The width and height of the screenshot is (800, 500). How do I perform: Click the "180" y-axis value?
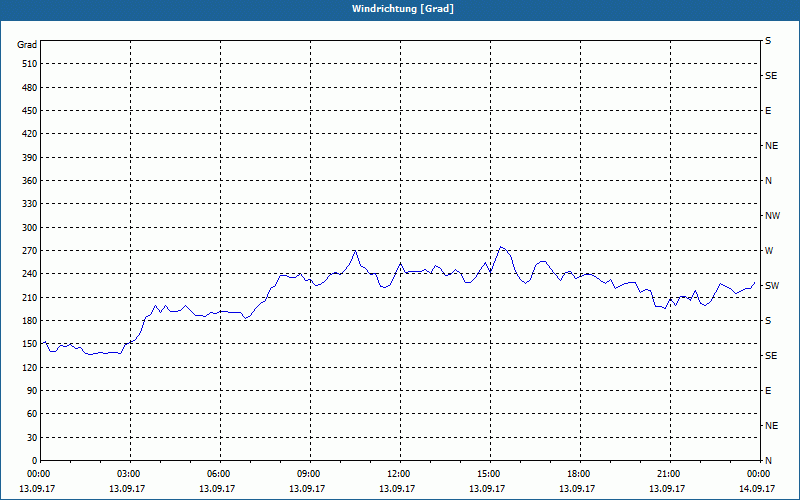pos(29,321)
